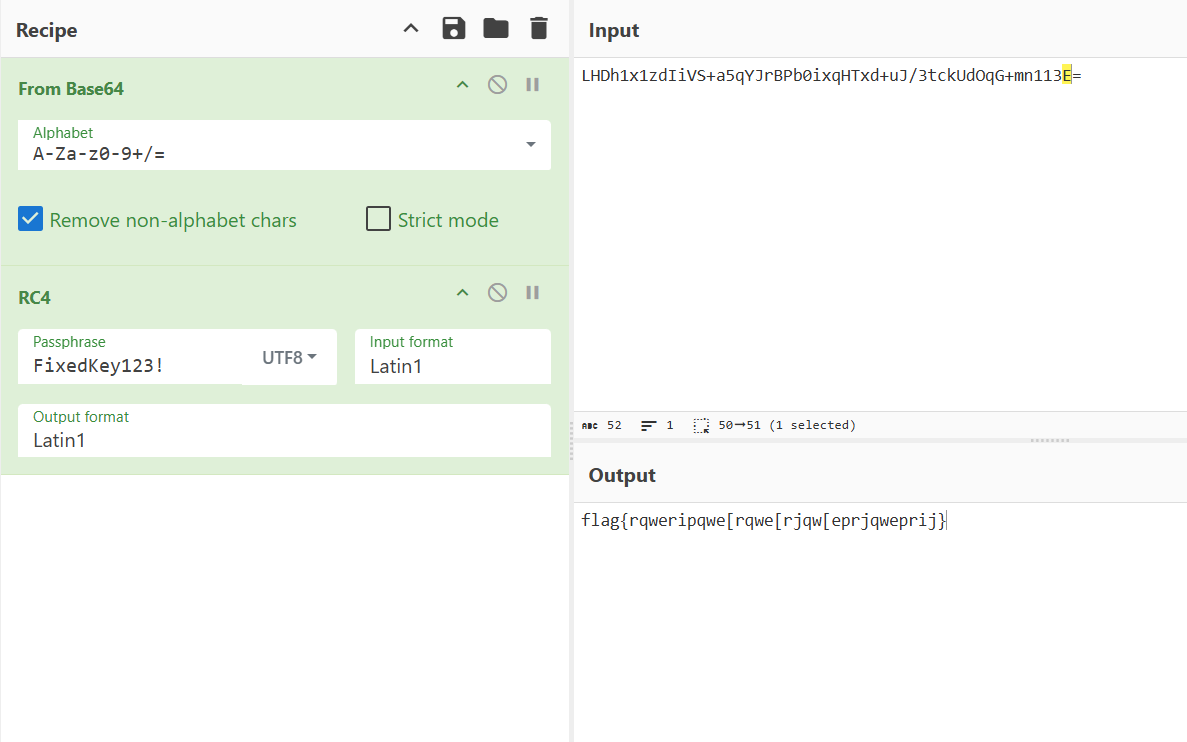Open the Base64 Alphabet dropdown
The width and height of the screenshot is (1187, 742).
point(531,145)
